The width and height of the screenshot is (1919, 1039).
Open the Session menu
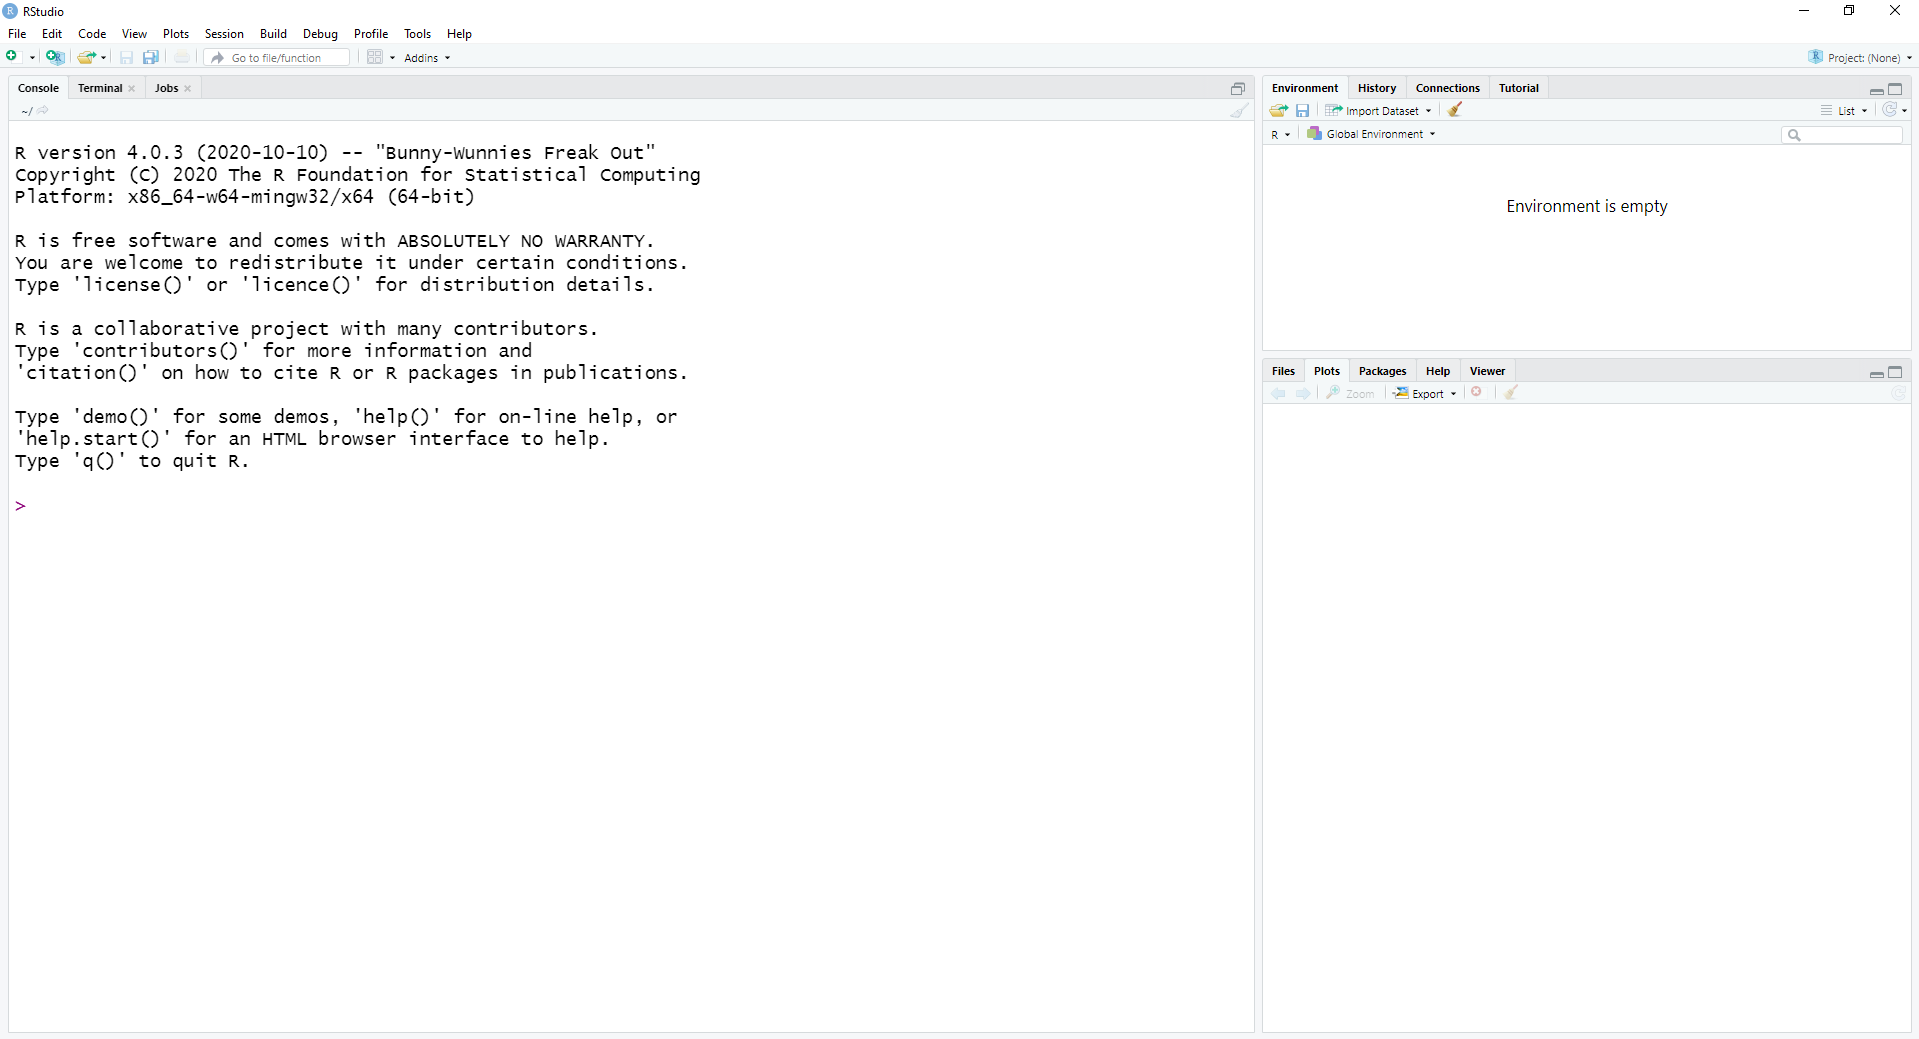click(224, 34)
